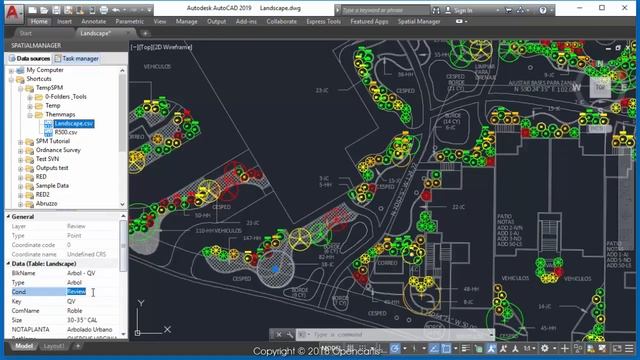Viewport: 640px width, 360px height.
Task: Click the New drawing icon in Quick Access
Action: (x=32, y=10)
